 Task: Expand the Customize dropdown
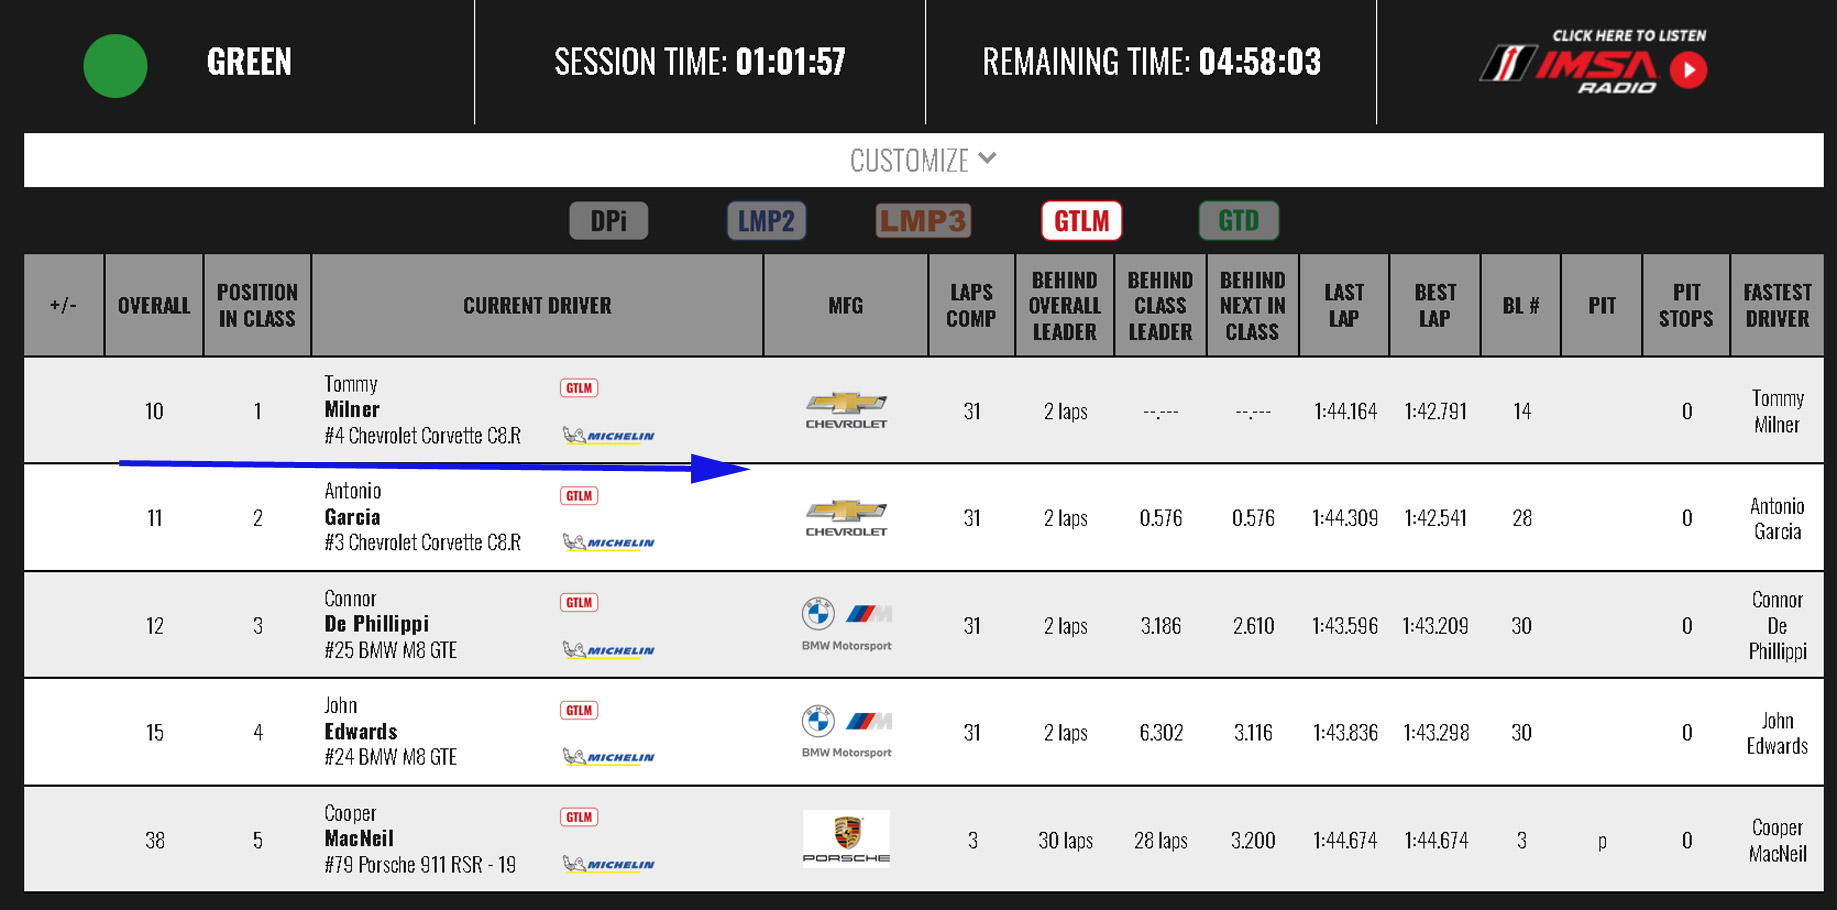click(x=910, y=160)
